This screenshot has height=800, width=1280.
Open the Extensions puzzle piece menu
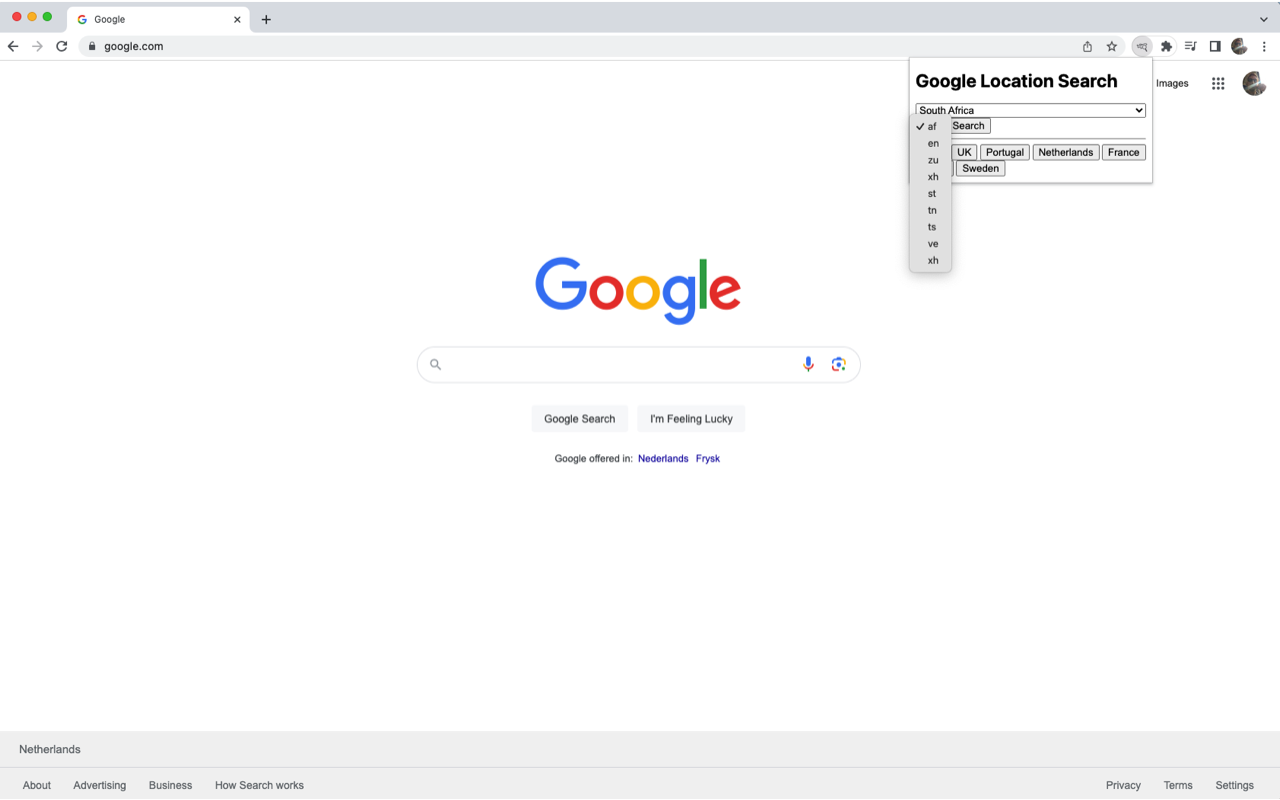[1166, 46]
